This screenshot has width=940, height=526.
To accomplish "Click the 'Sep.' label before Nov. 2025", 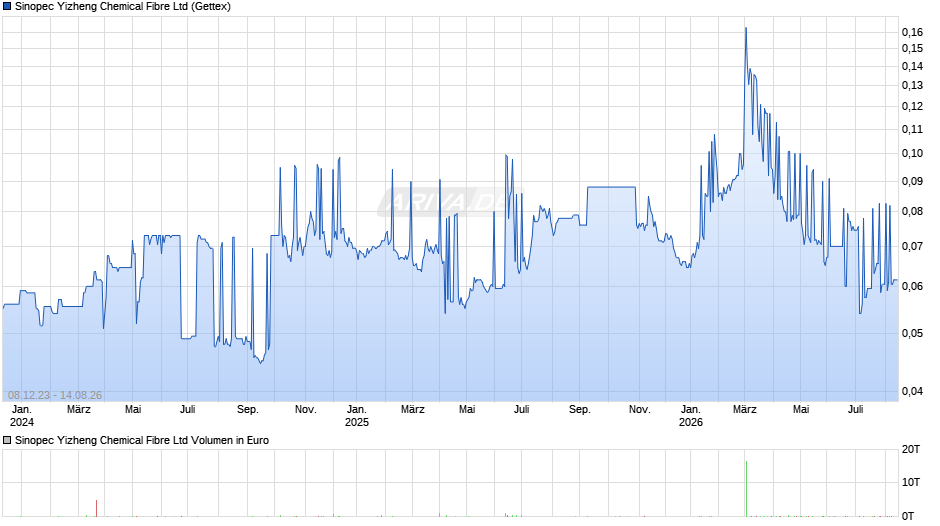I will click(x=580, y=409).
